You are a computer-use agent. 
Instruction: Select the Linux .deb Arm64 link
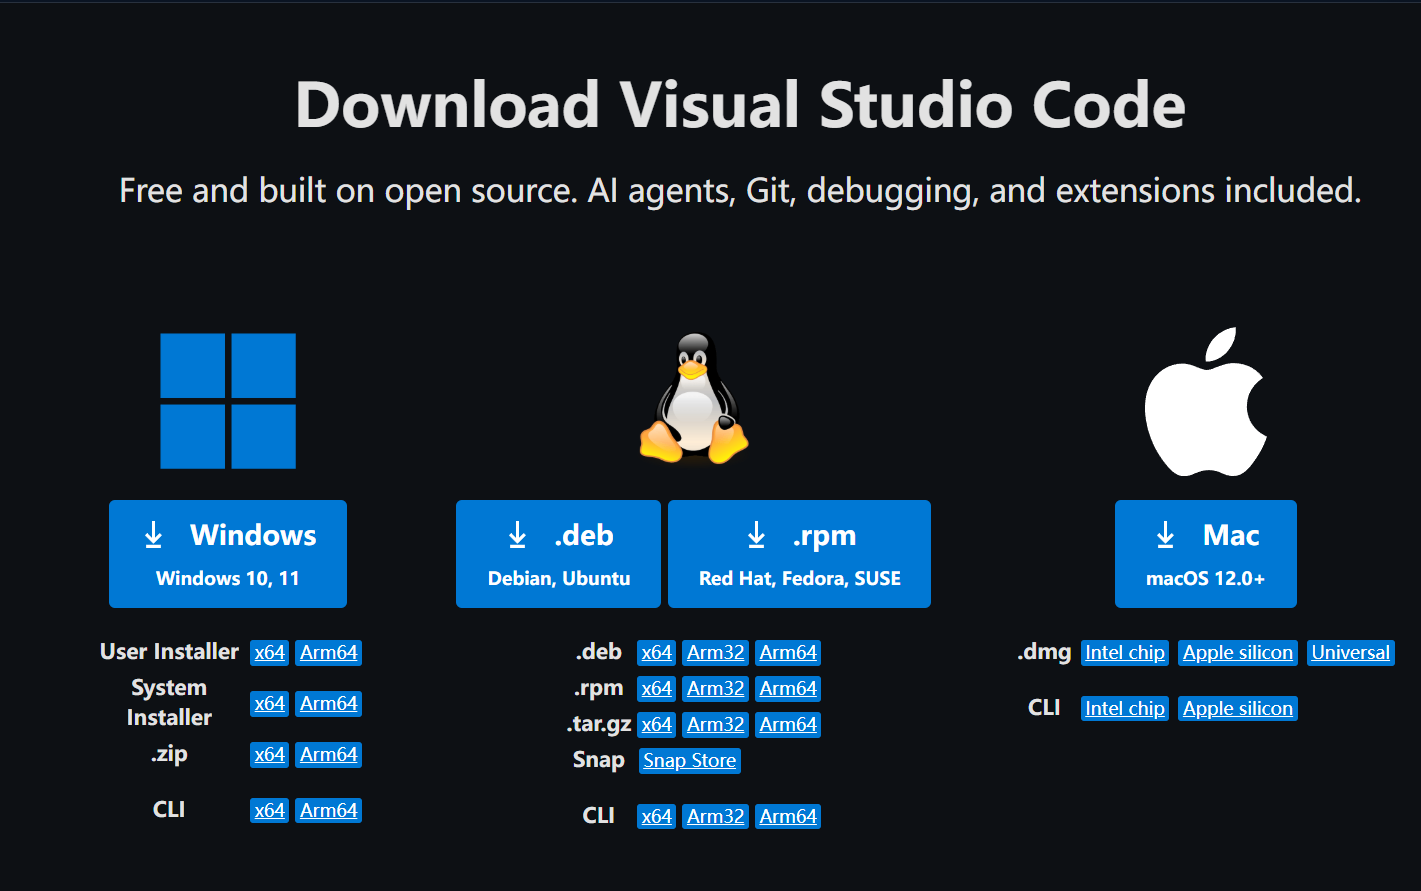[x=788, y=653]
